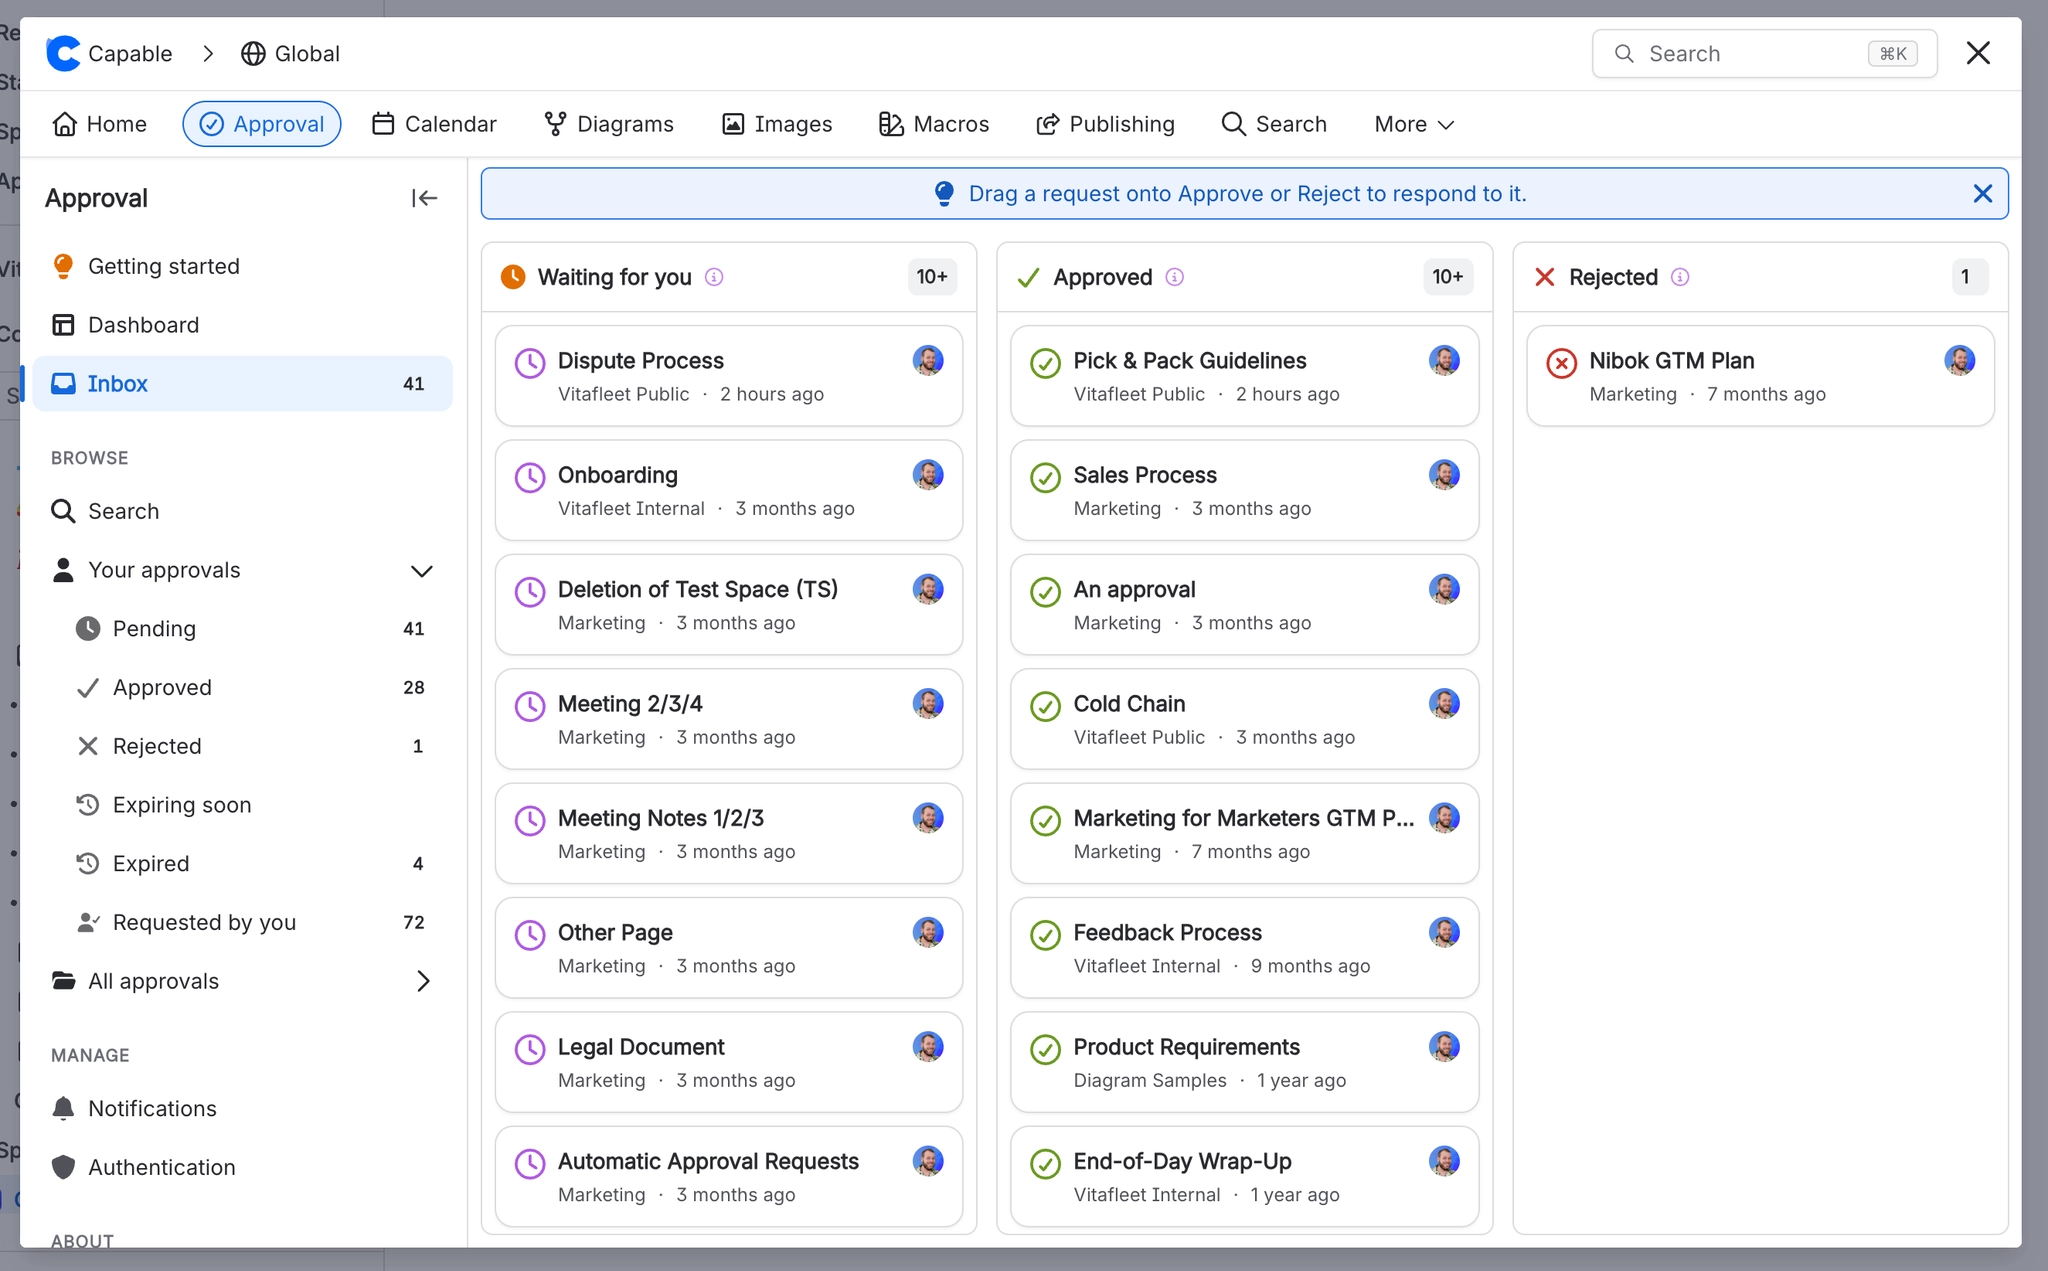Open the Images tab
Image resolution: width=2048 pixels, height=1271 pixels.
[x=777, y=124]
